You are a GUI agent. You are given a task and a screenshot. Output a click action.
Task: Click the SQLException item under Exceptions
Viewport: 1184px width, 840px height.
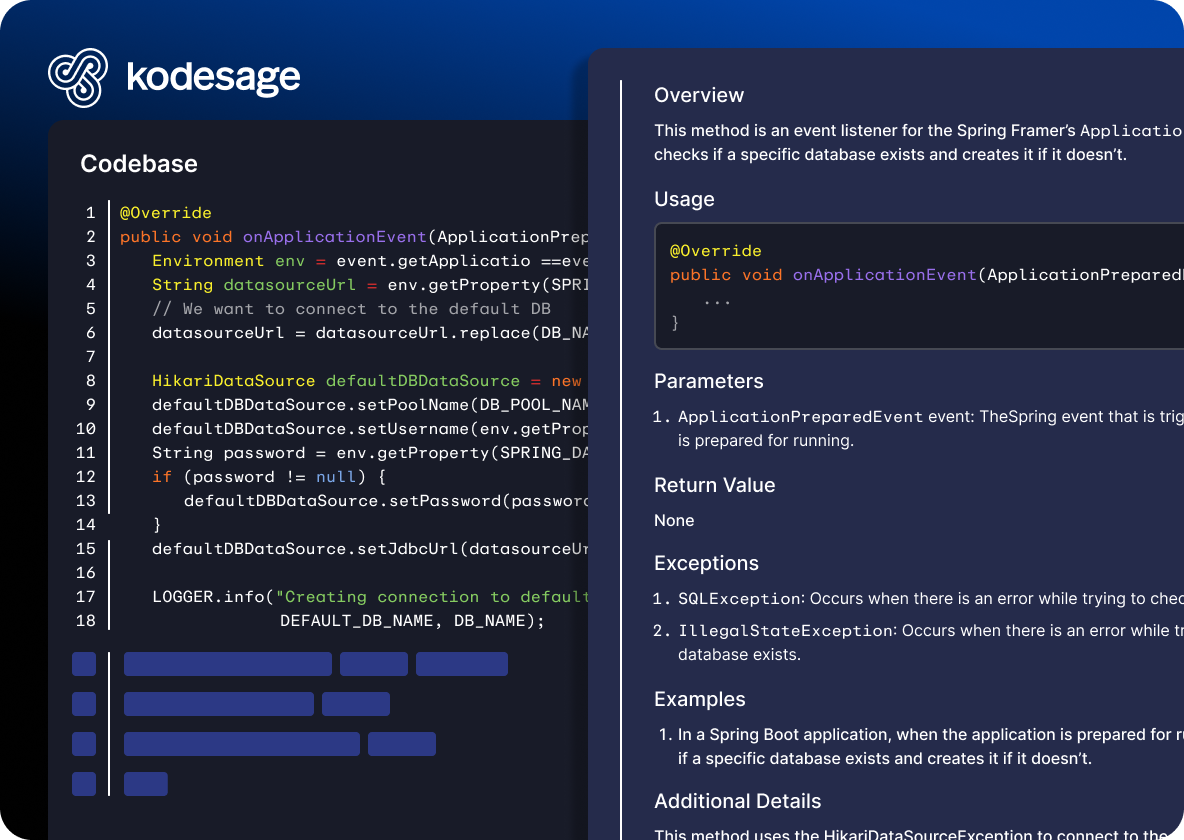click(x=740, y=599)
